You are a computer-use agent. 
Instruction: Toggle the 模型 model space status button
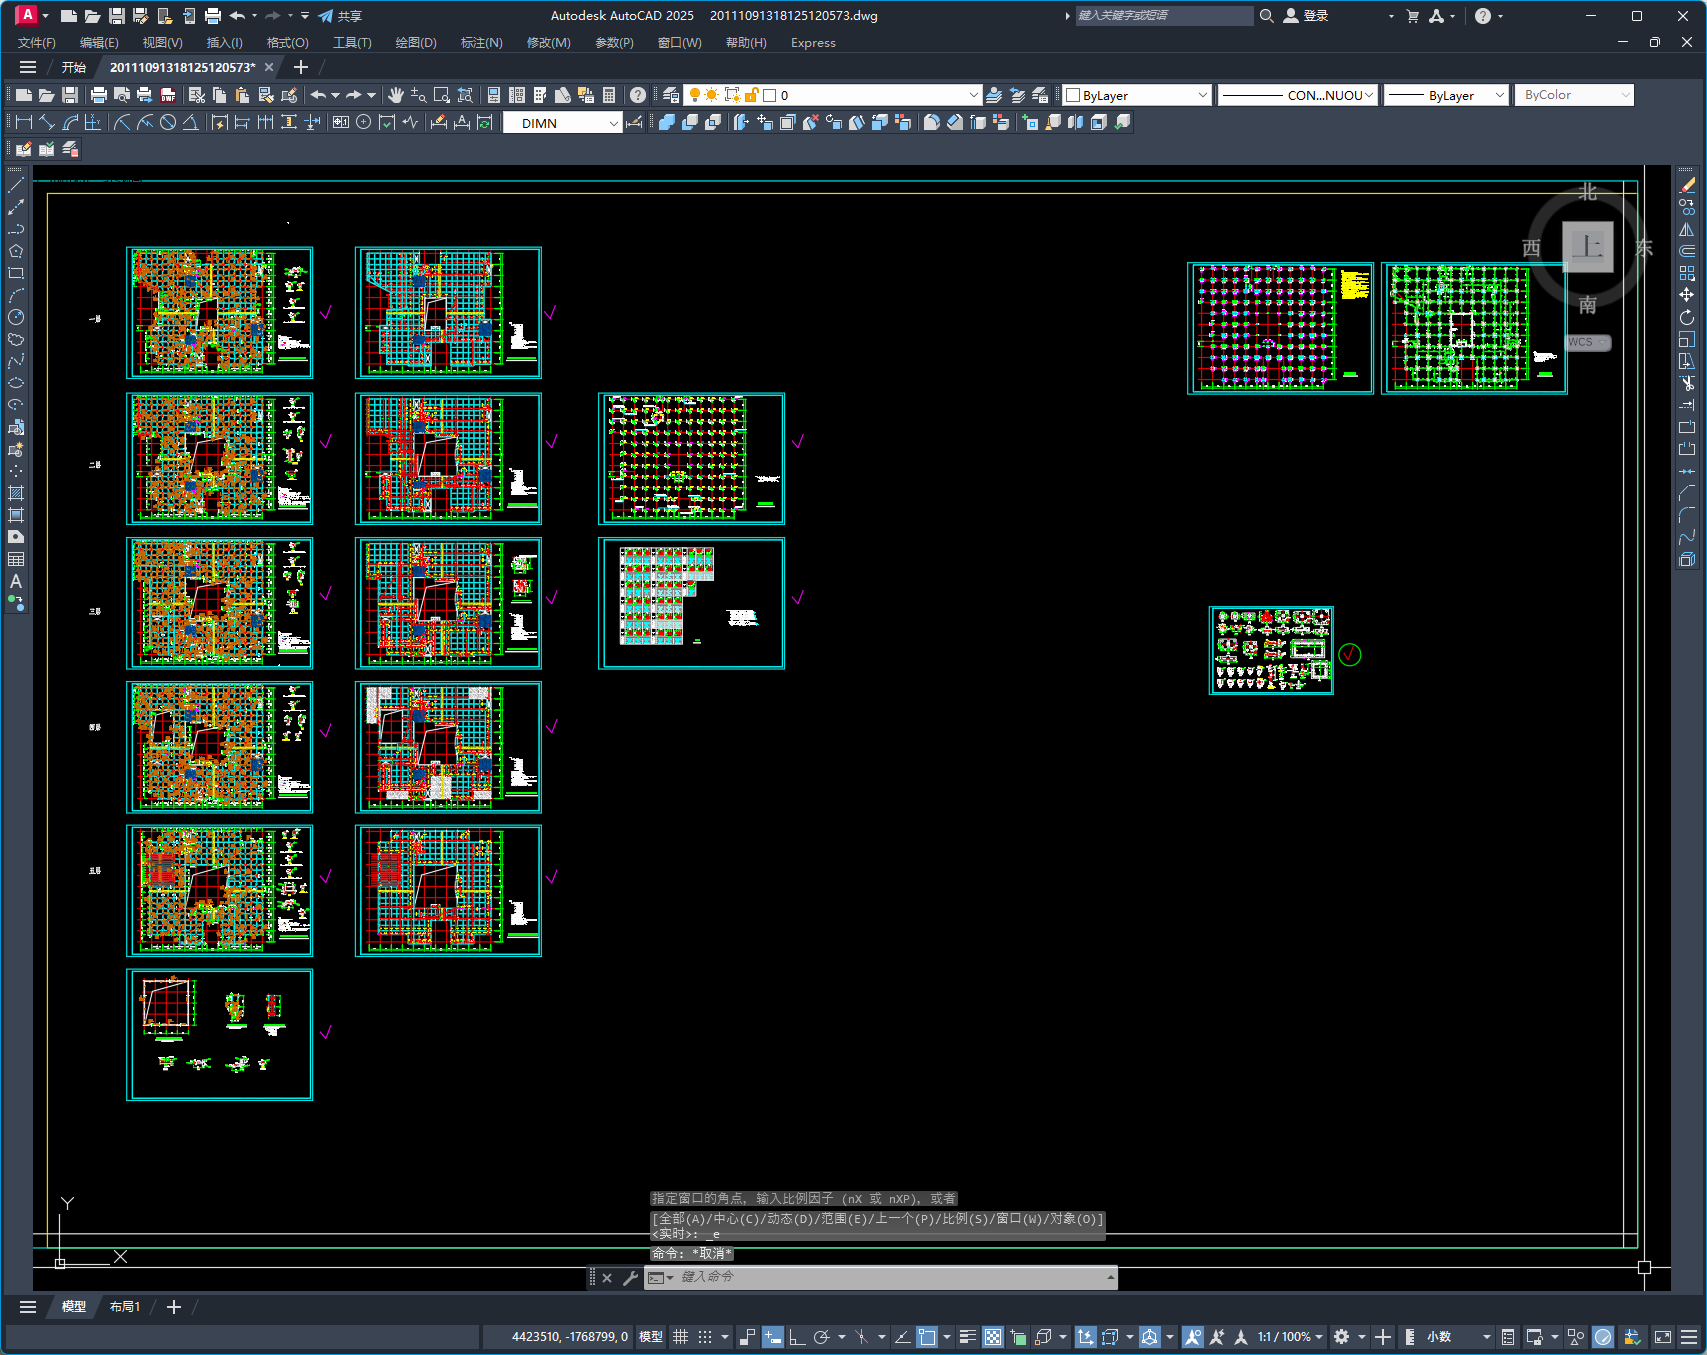tap(651, 1337)
